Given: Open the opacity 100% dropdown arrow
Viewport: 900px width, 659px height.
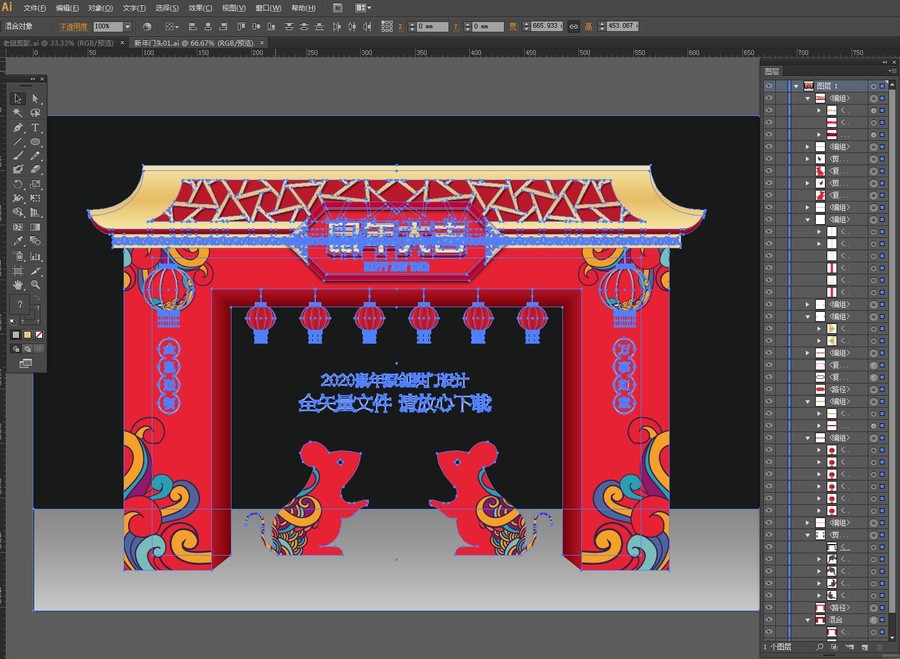Looking at the screenshot, I should coord(127,26).
